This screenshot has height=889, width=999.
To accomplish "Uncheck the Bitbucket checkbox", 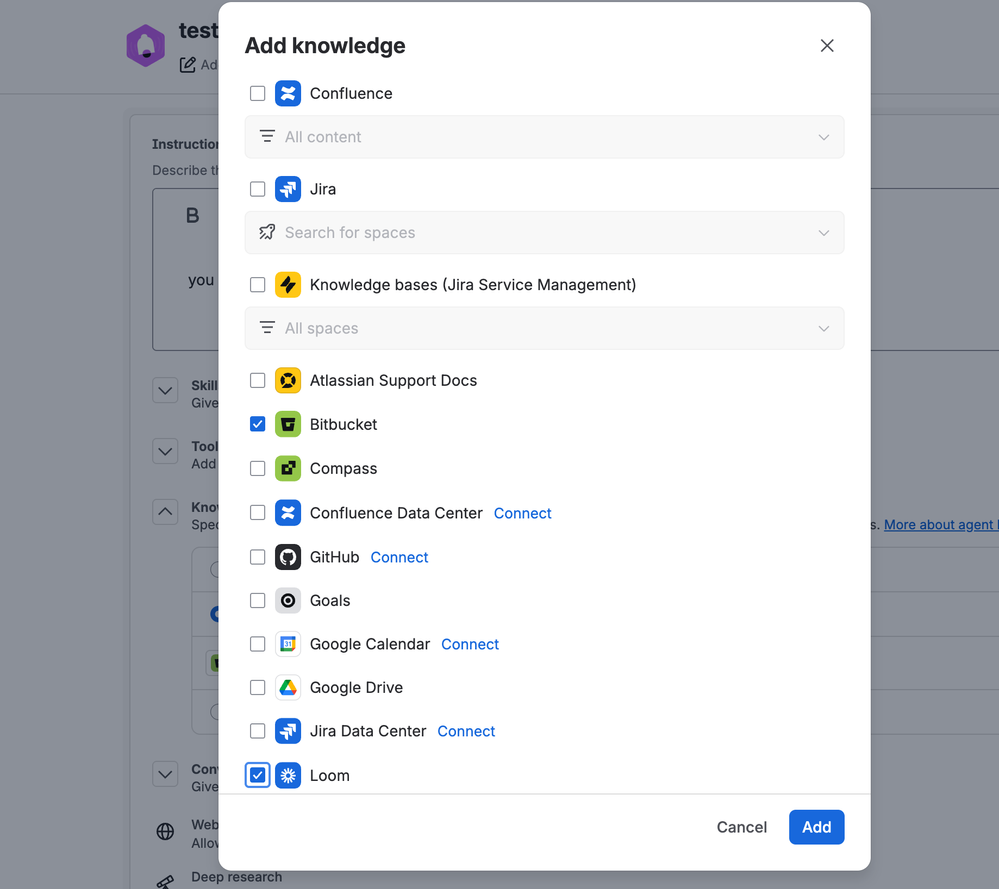I will (x=257, y=424).
